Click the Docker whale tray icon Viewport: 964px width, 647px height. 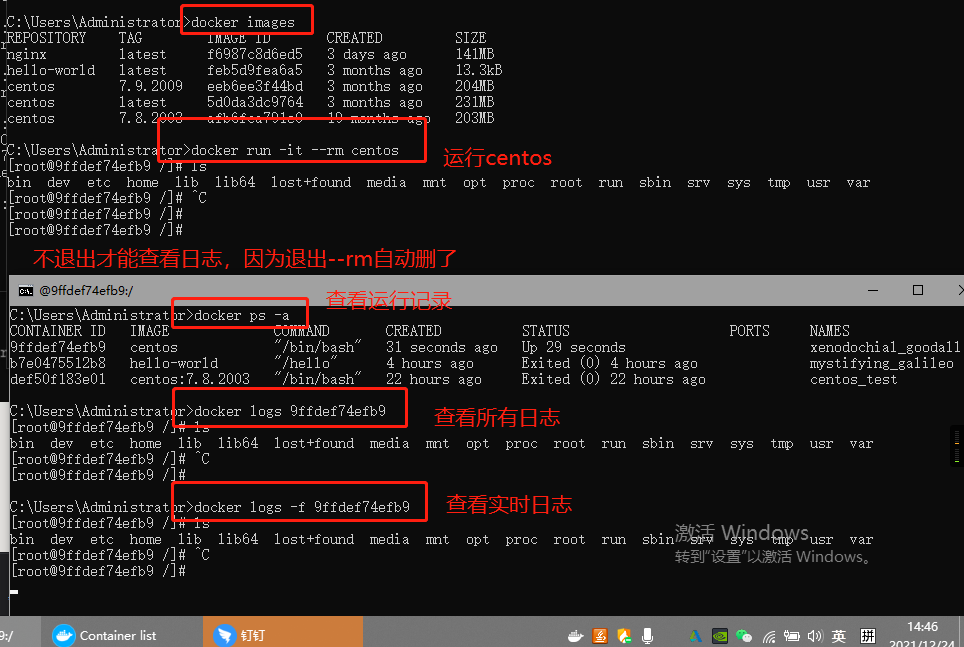coord(575,637)
